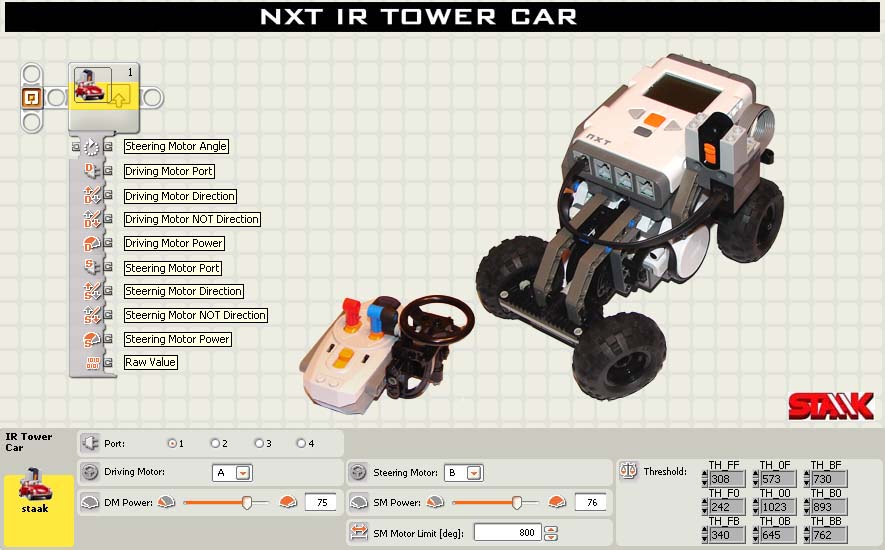
Task: Click the Steering Motor Angle data hub icon
Action: click(x=91, y=147)
